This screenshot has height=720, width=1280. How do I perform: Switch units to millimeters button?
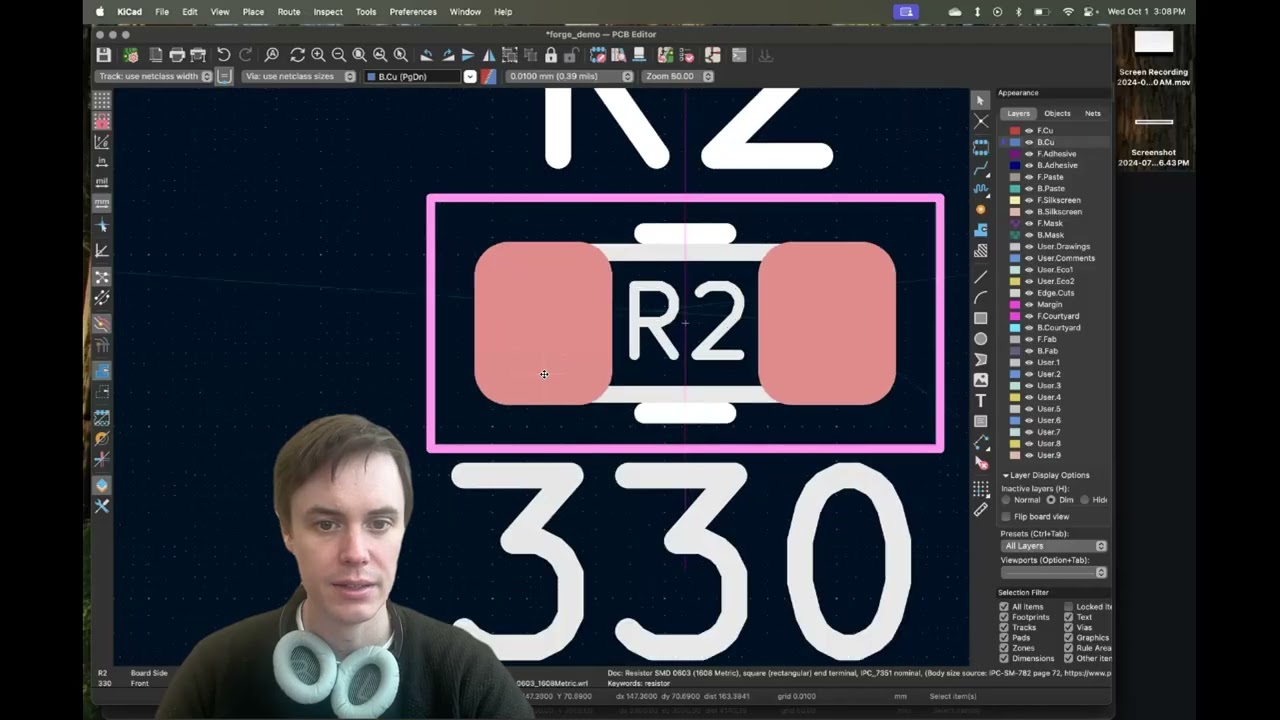pyautogui.click(x=102, y=202)
